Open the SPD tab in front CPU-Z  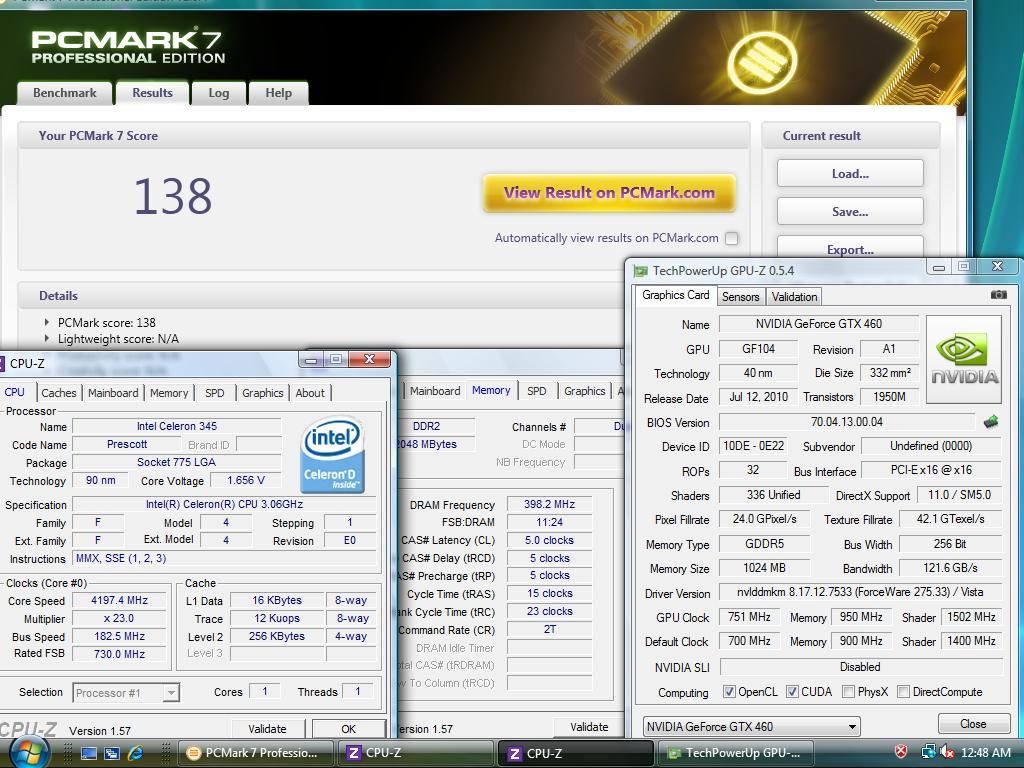point(214,392)
